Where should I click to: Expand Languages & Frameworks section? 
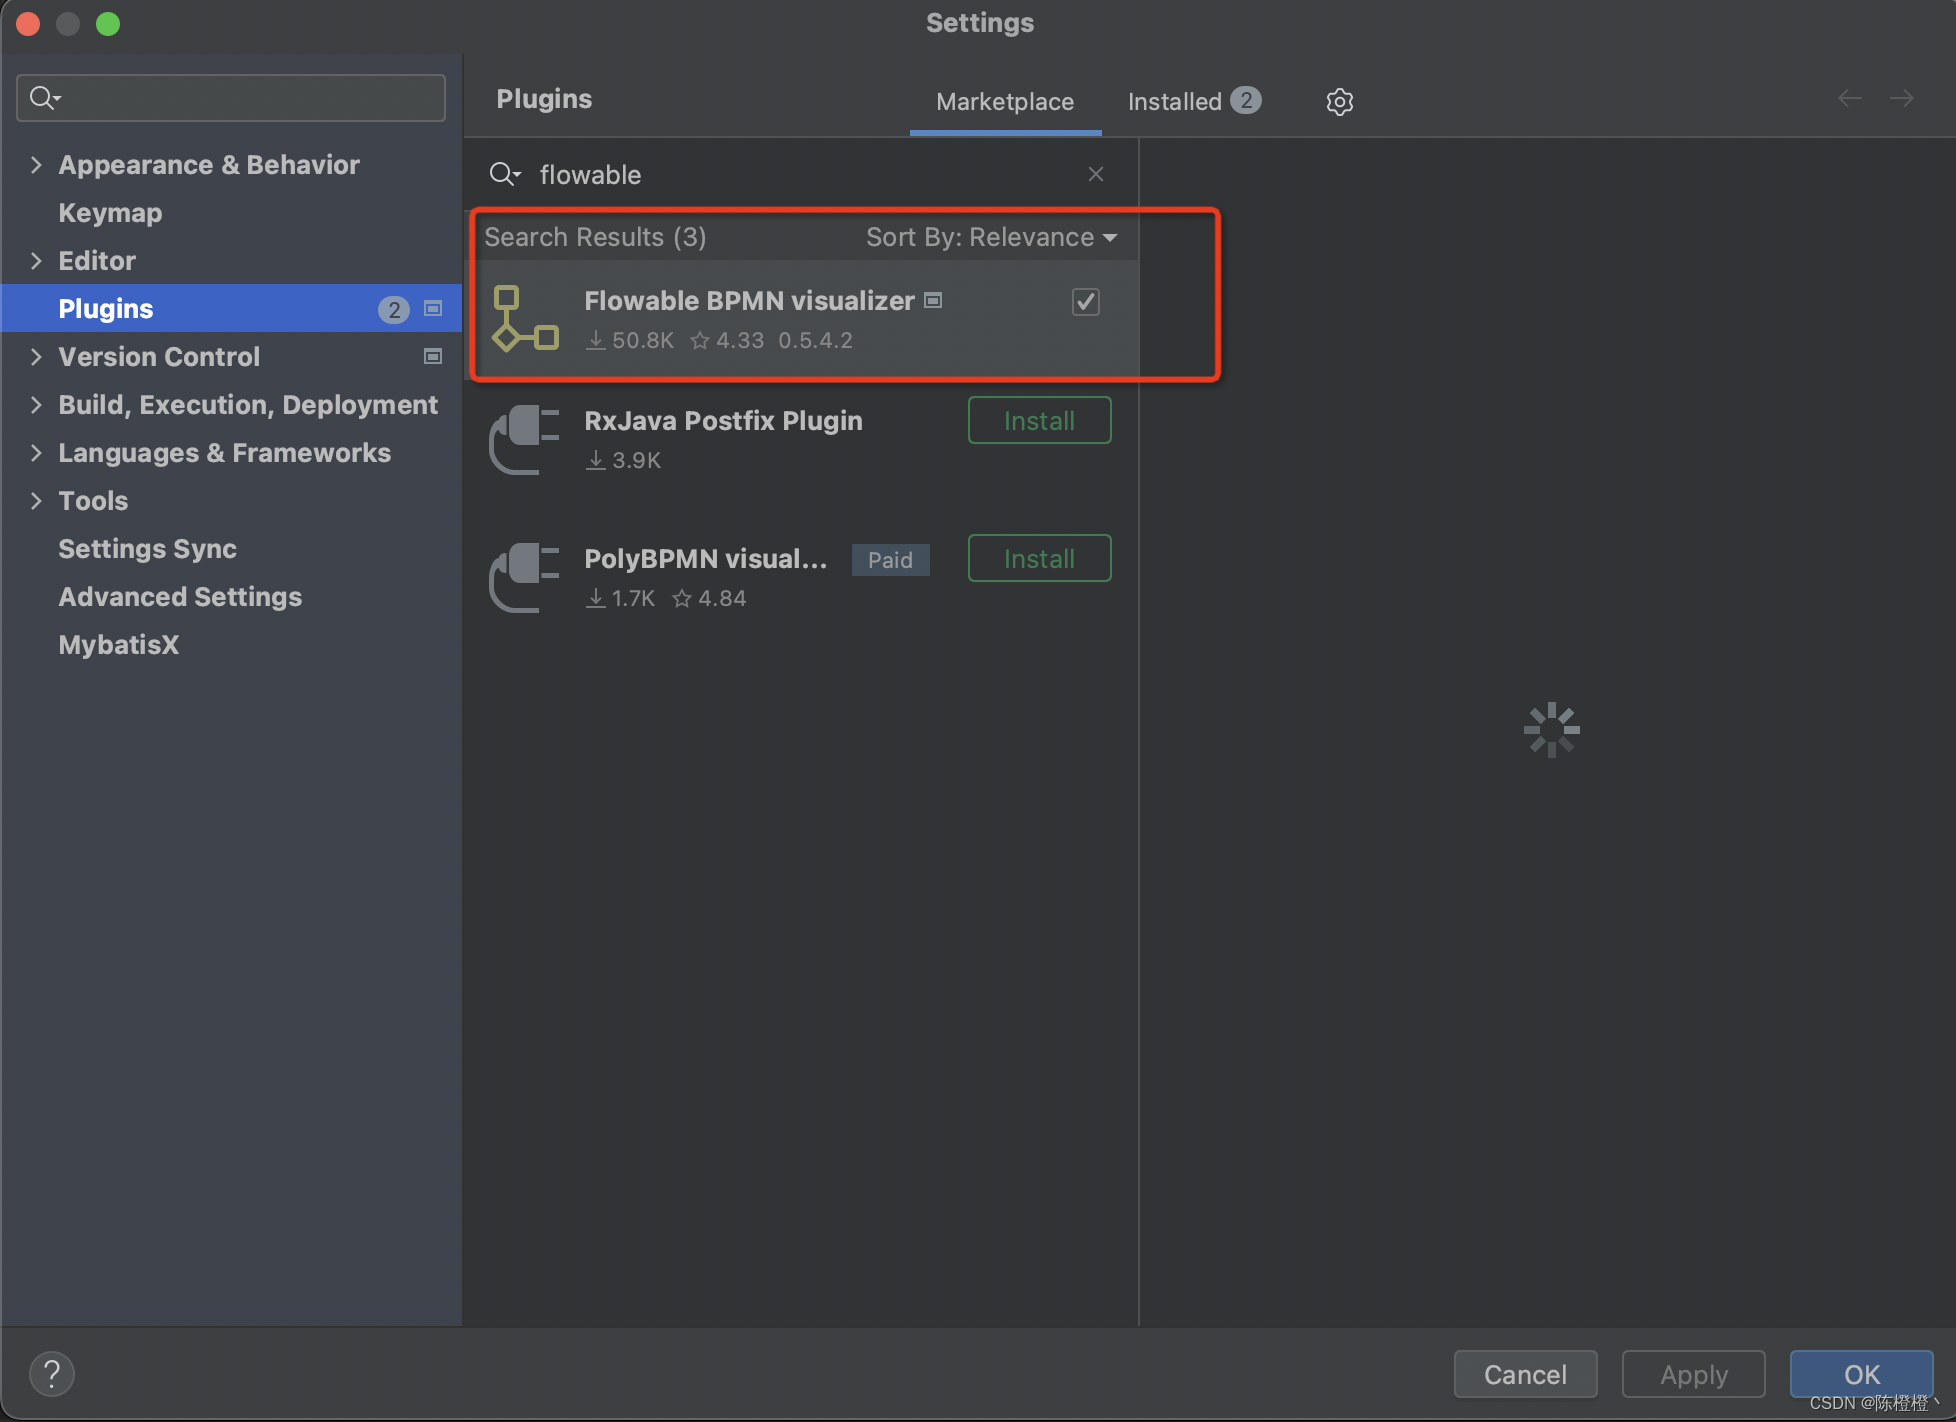[x=36, y=453]
